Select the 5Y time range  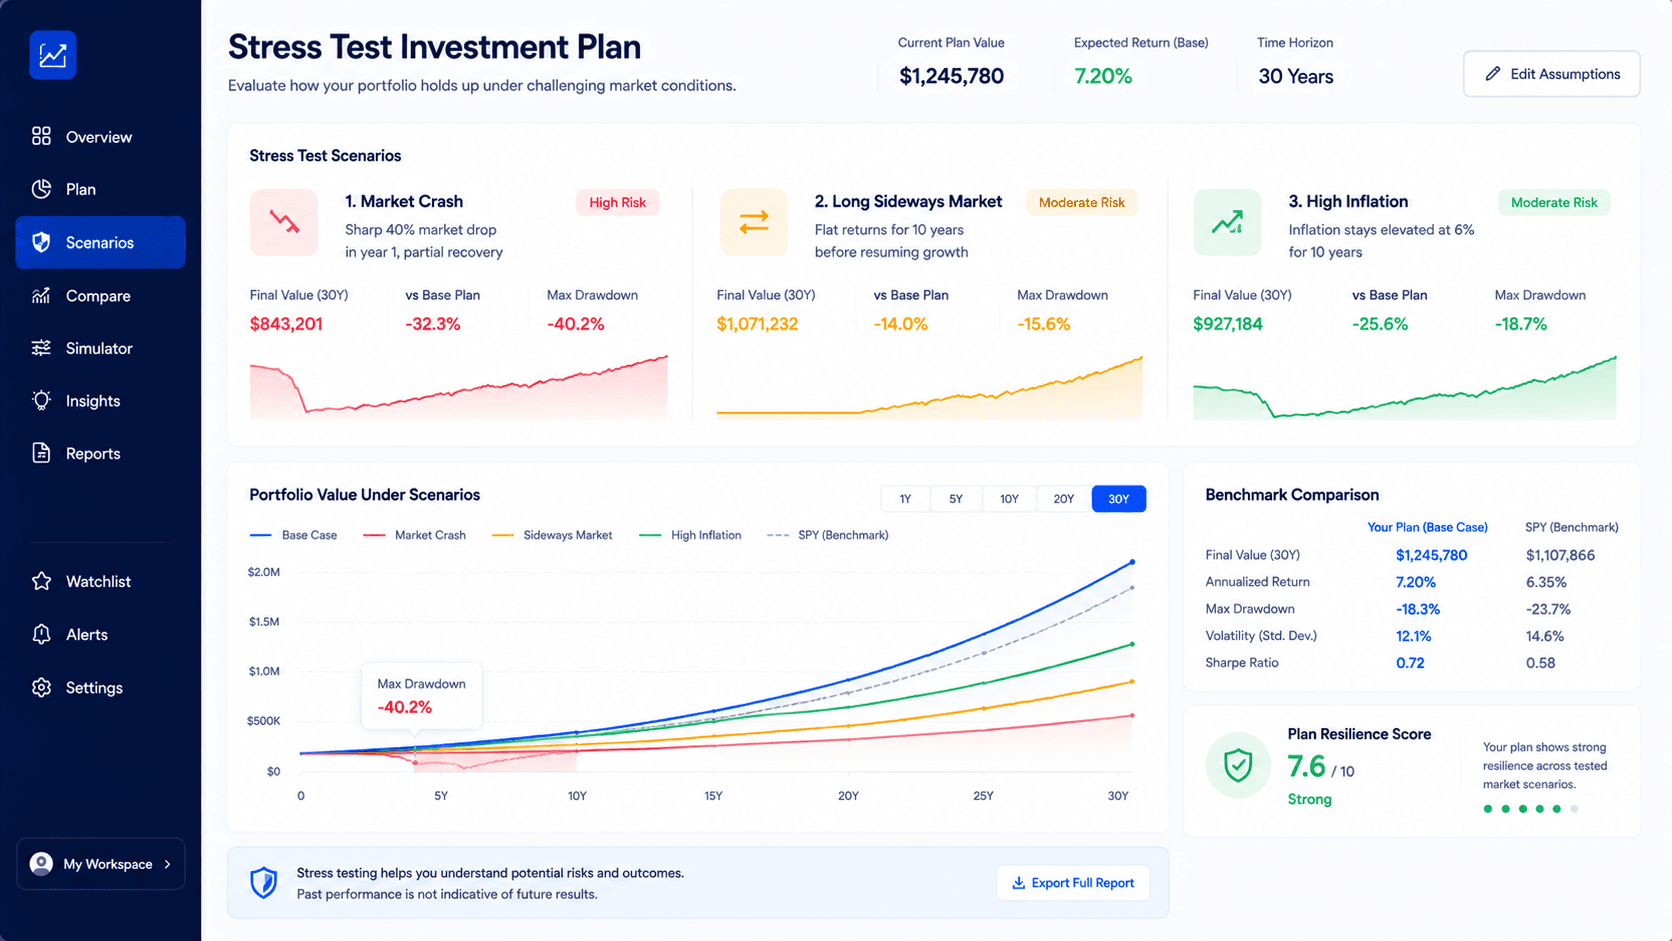coord(956,499)
